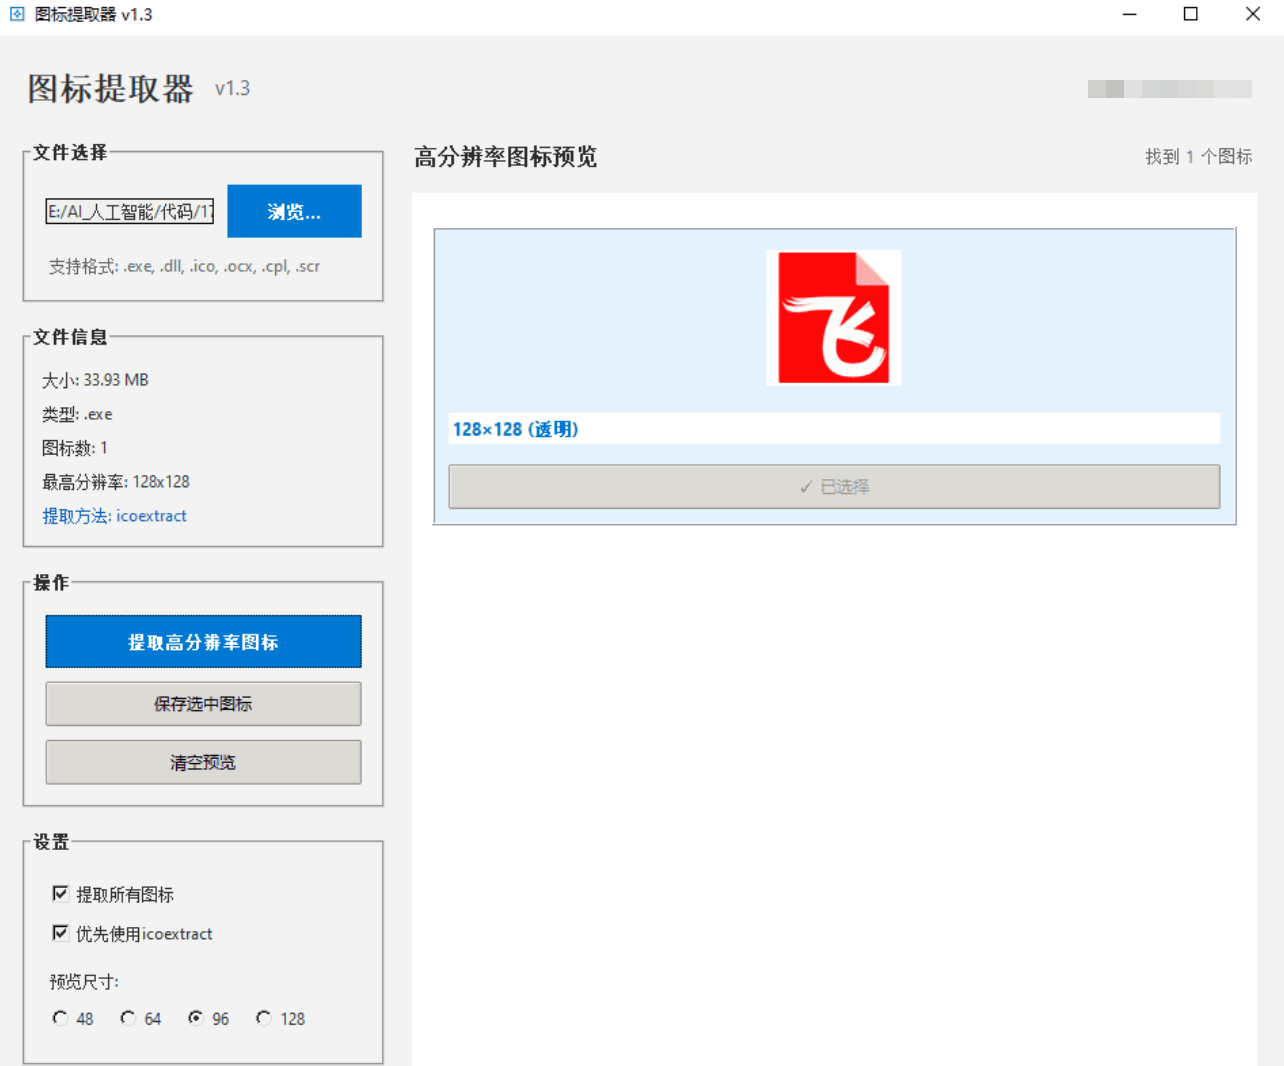Click the 提取方法: icoextract text link
Image resolution: width=1284 pixels, height=1066 pixels.
pyautogui.click(x=114, y=516)
